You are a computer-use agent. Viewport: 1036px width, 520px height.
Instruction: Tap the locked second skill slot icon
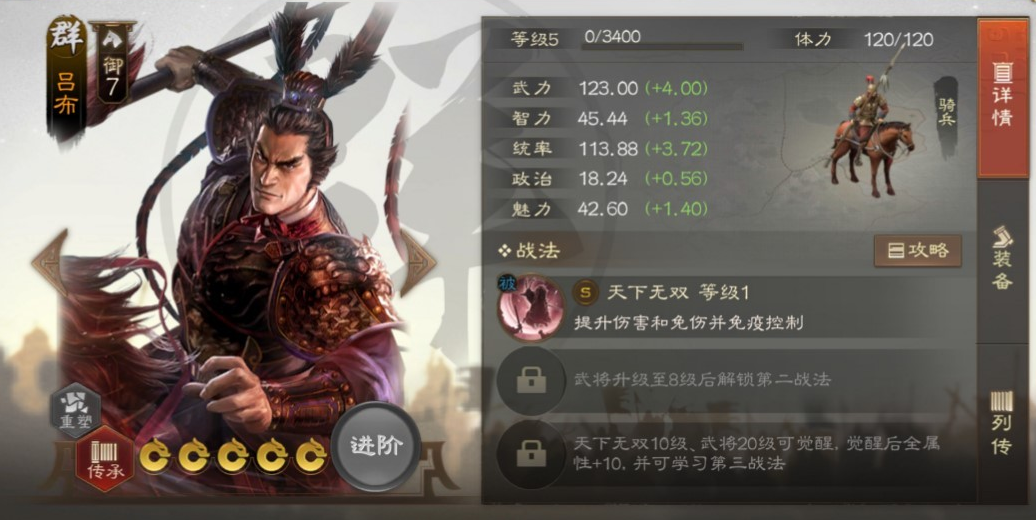click(531, 381)
